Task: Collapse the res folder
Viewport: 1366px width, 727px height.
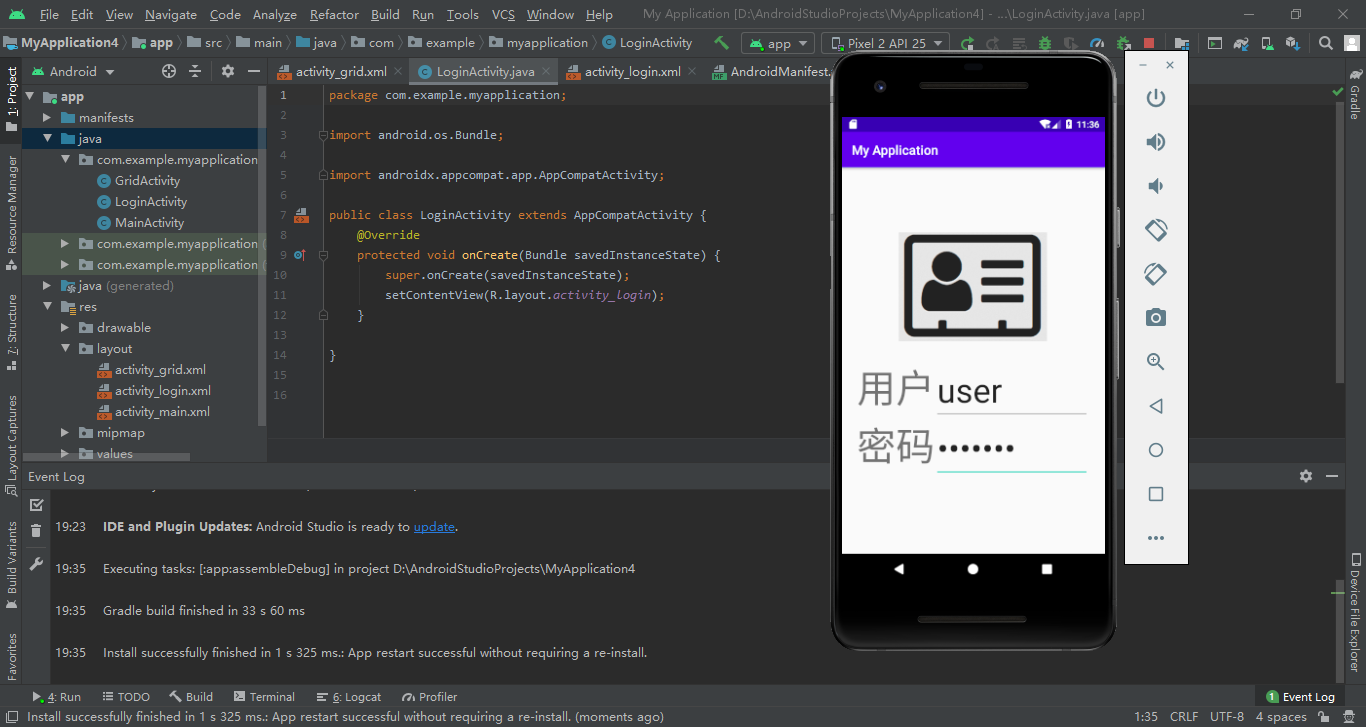Action: (x=47, y=307)
